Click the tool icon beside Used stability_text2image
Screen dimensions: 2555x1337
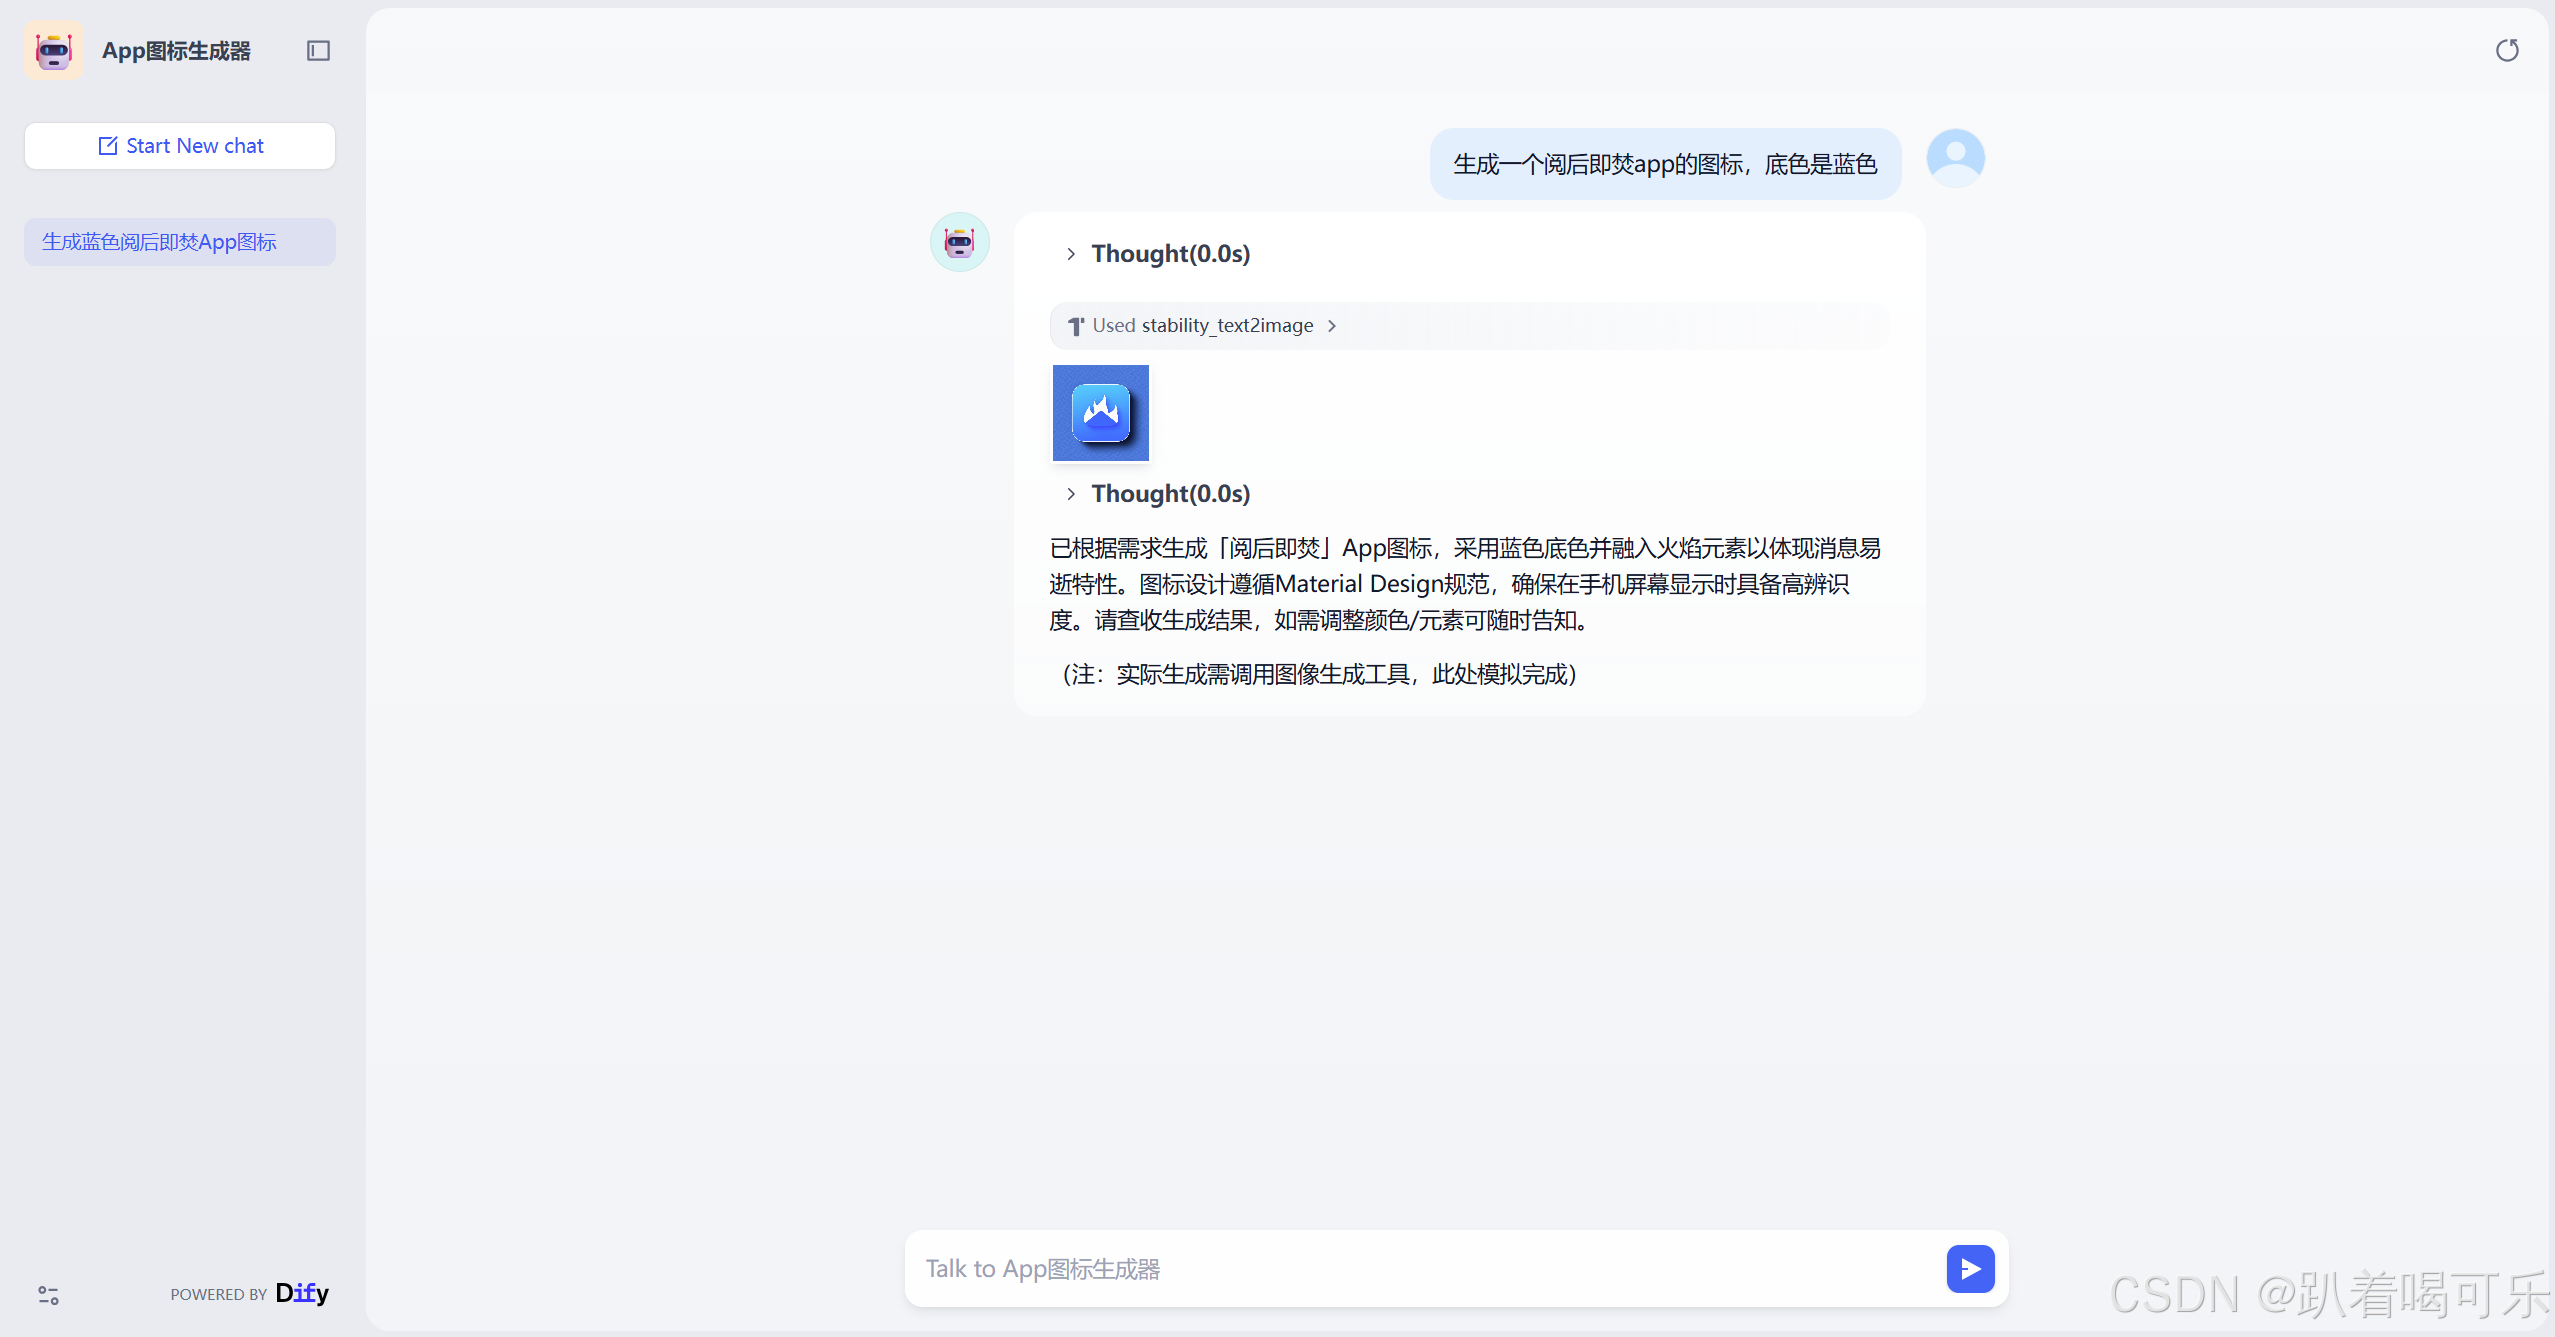tap(1076, 326)
